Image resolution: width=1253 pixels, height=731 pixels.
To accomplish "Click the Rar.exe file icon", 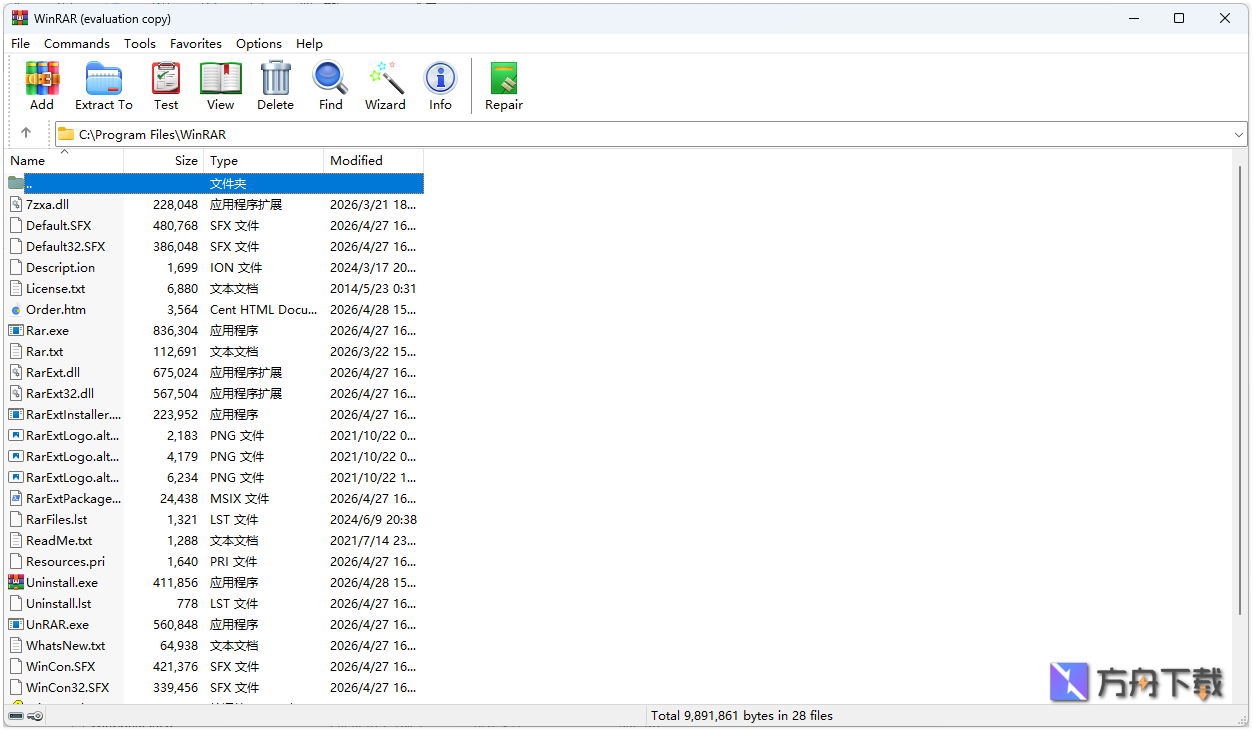I will (16, 330).
